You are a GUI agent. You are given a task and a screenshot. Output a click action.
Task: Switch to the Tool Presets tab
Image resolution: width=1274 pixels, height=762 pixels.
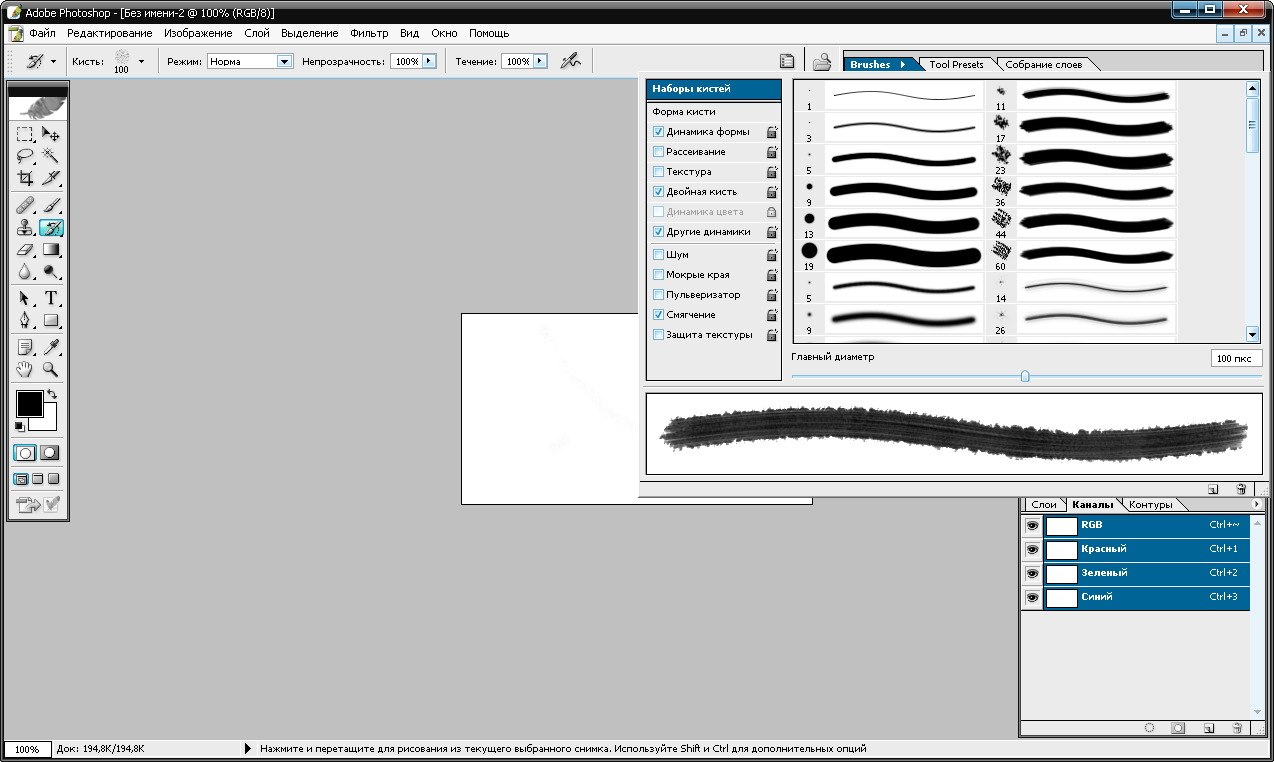[956, 65]
